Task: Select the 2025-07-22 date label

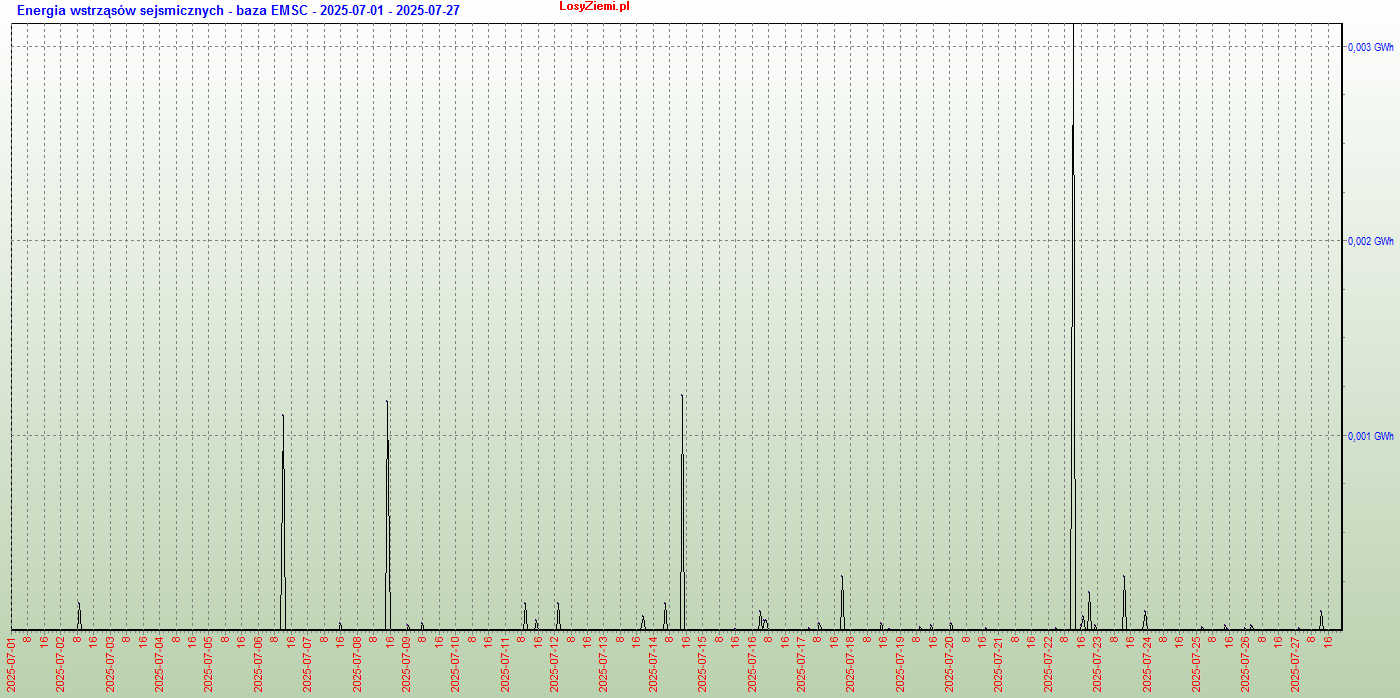Action: 1048,663
